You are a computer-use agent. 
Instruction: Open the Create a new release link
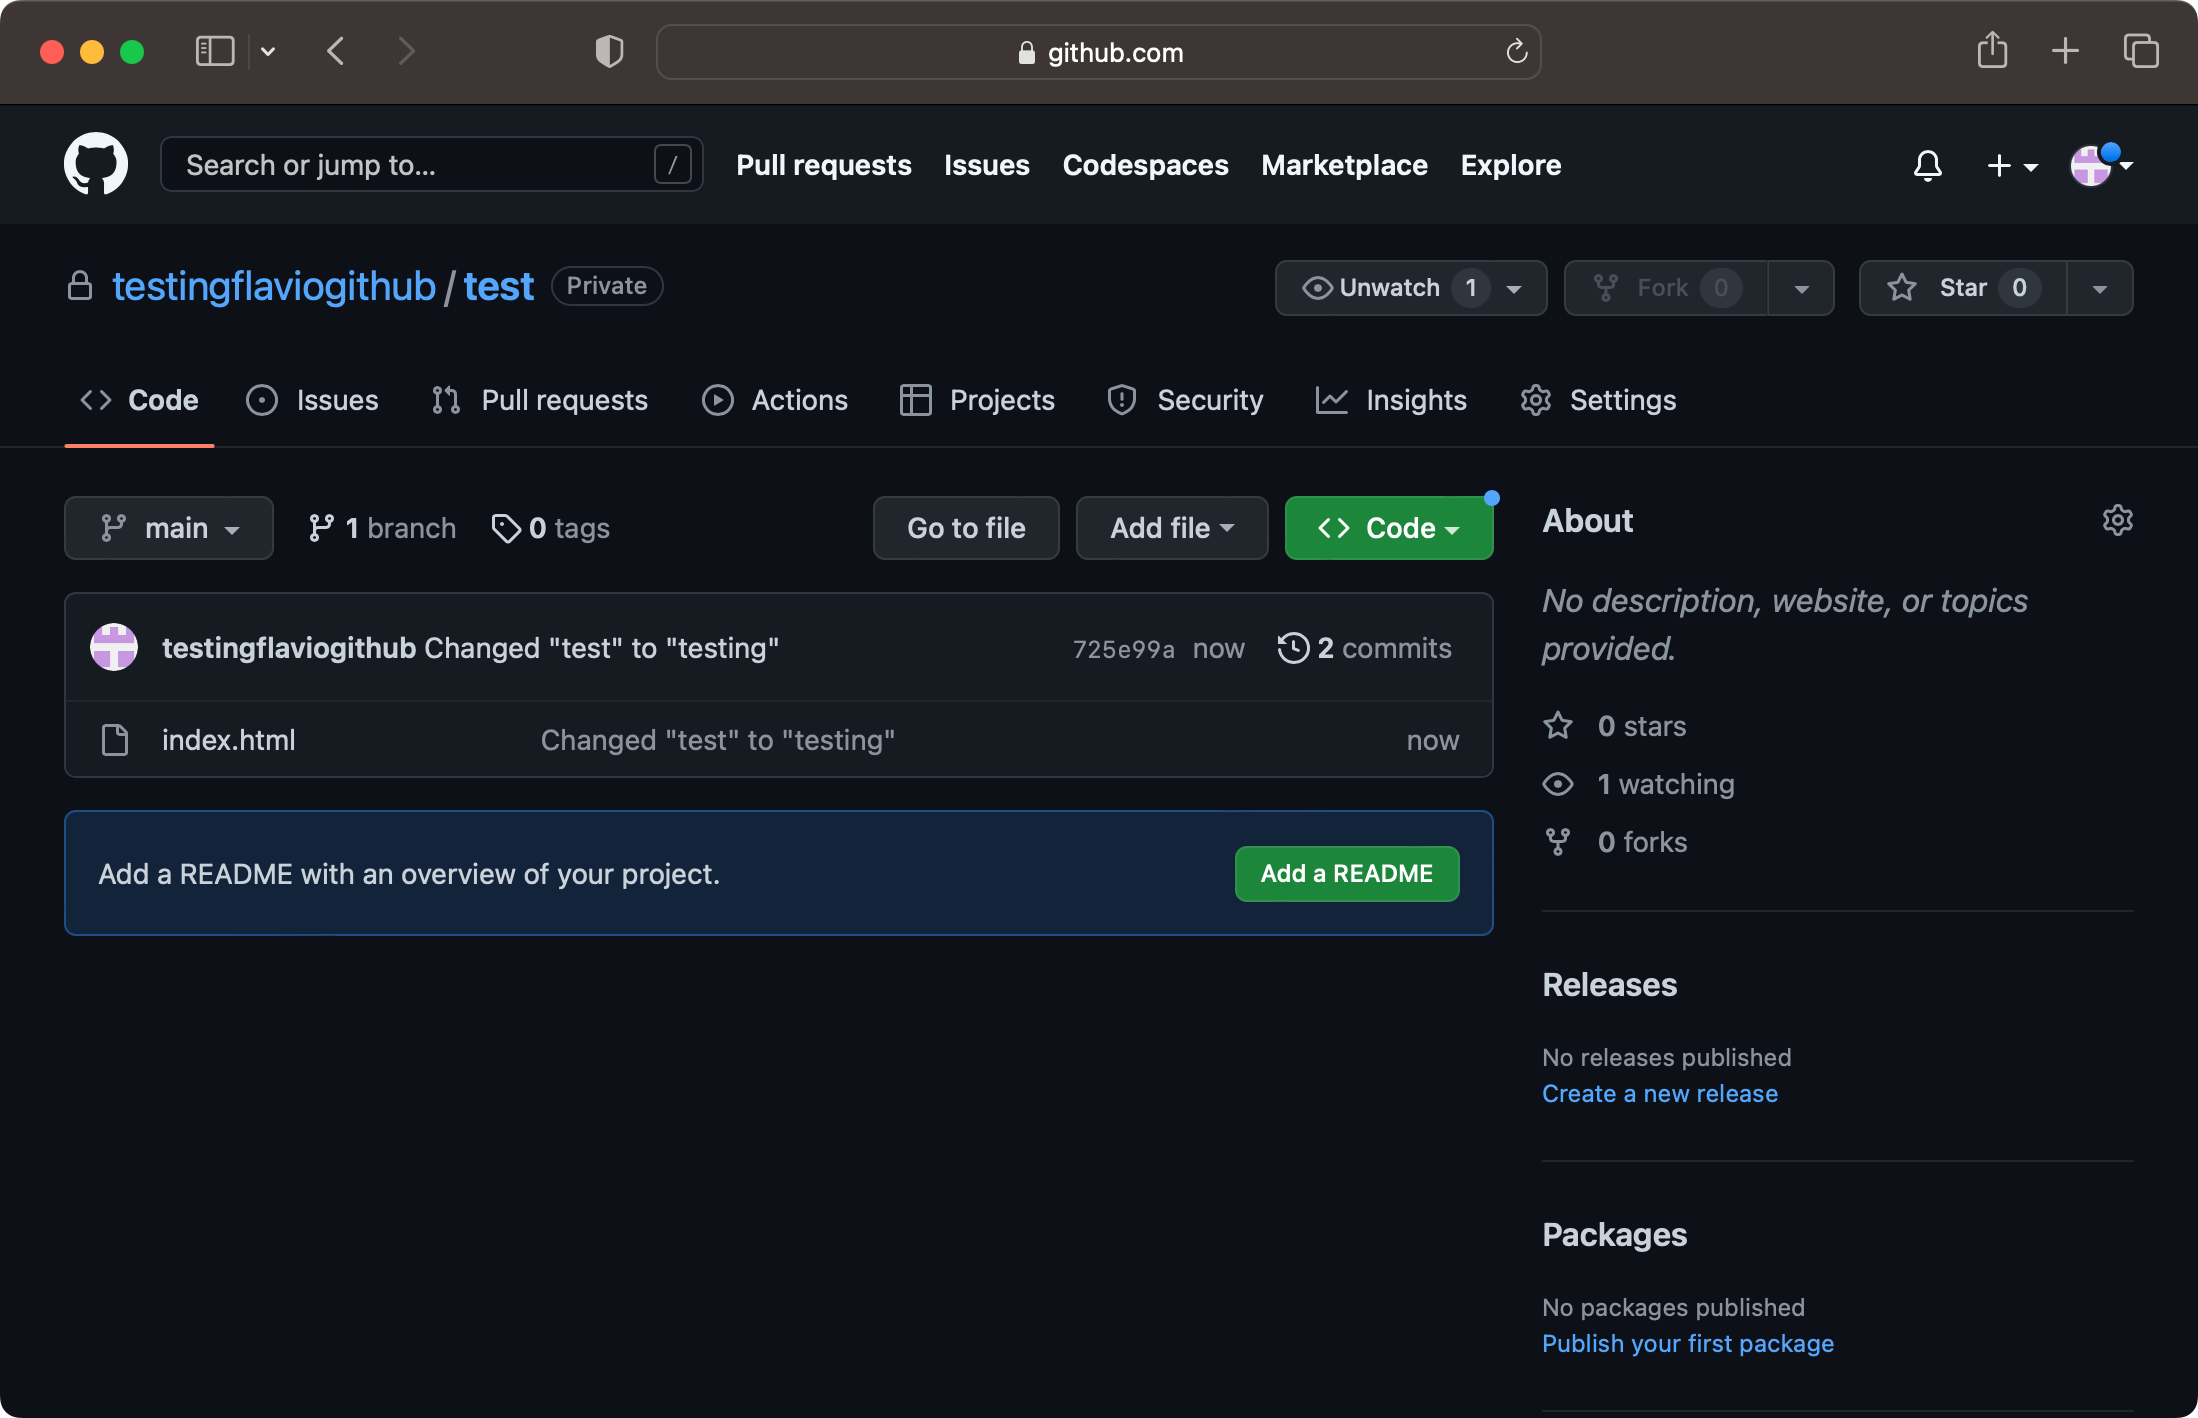coord(1659,1093)
